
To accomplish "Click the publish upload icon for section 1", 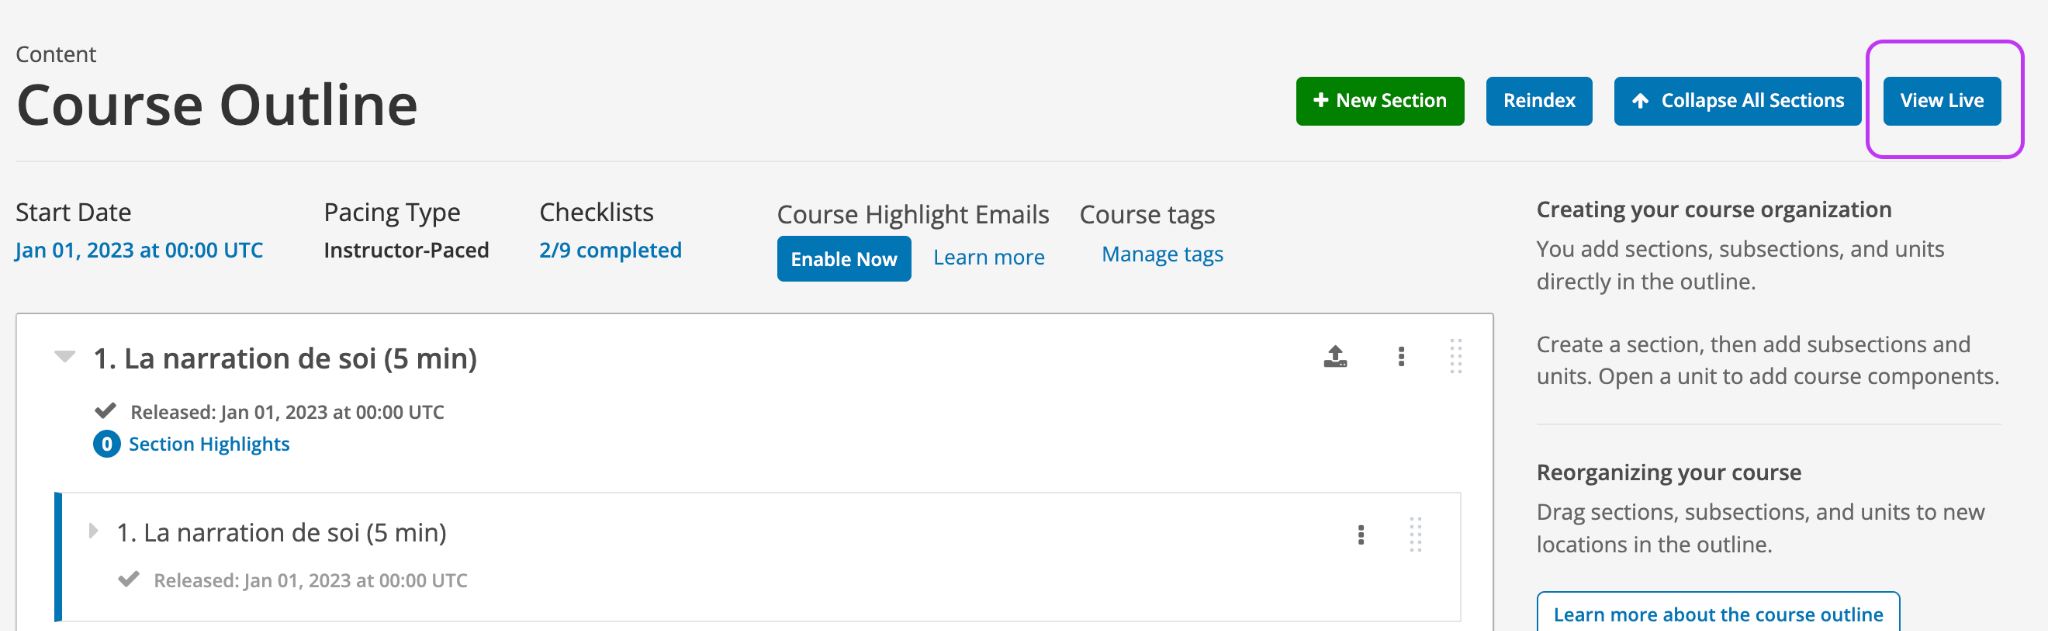I will pos(1335,357).
